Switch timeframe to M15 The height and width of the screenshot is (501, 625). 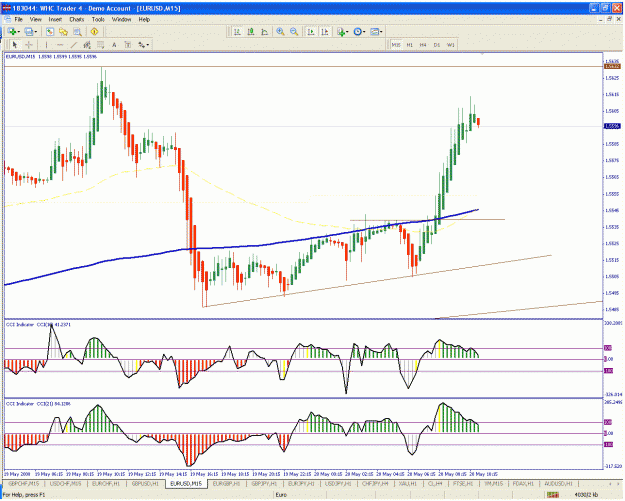(396, 45)
